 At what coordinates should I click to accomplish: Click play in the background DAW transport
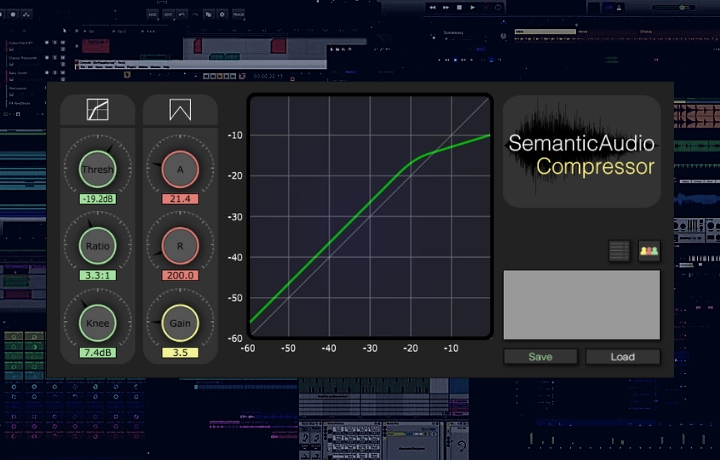click(x=472, y=7)
